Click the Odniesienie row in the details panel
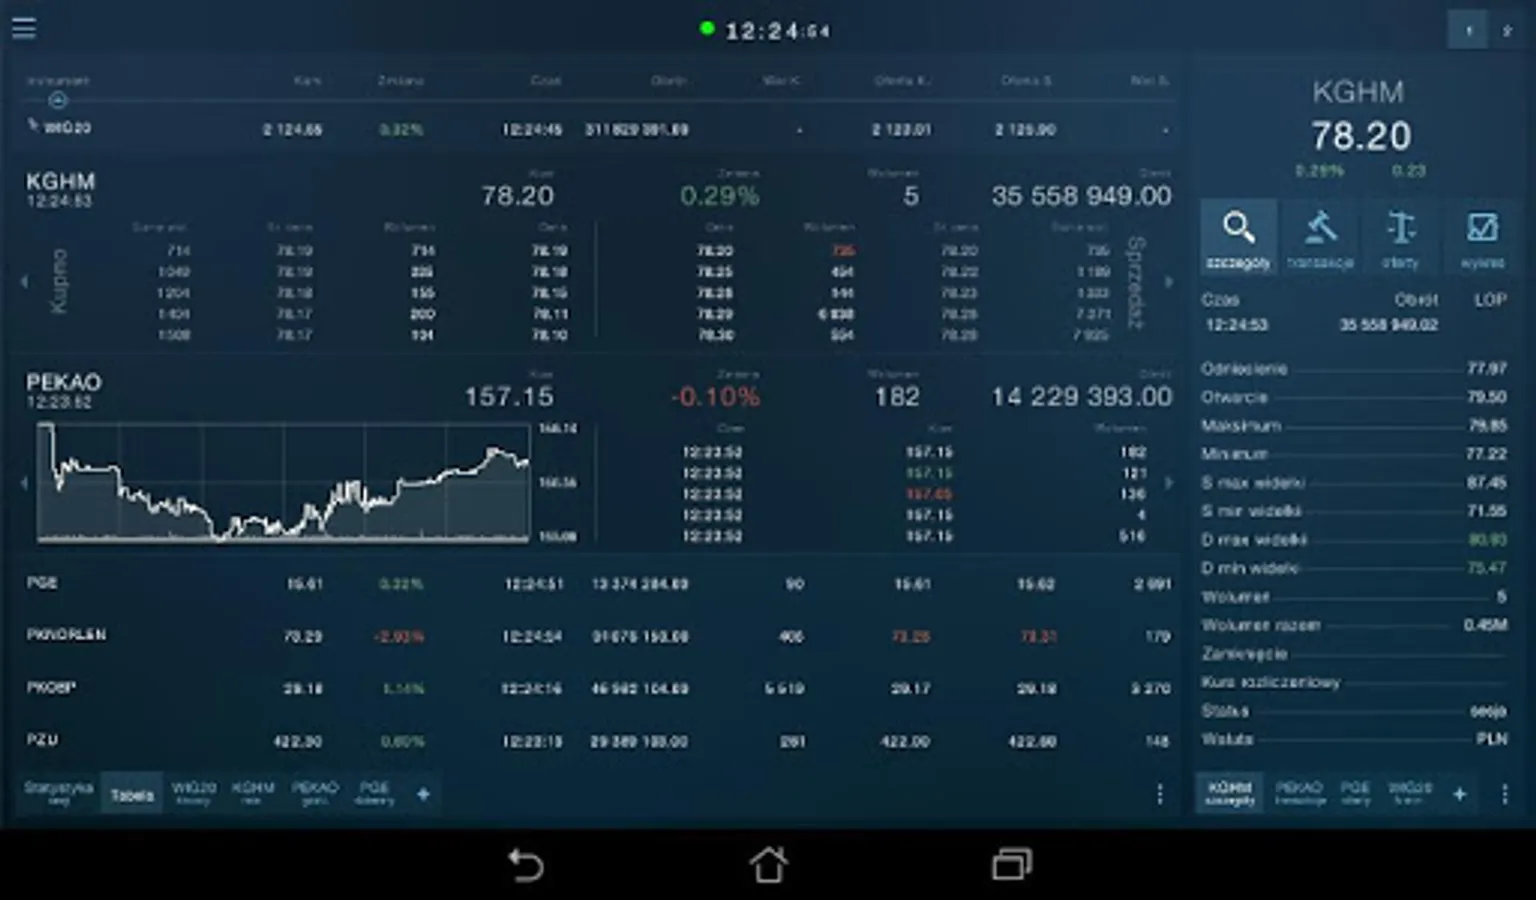1536x900 pixels. click(1354, 369)
